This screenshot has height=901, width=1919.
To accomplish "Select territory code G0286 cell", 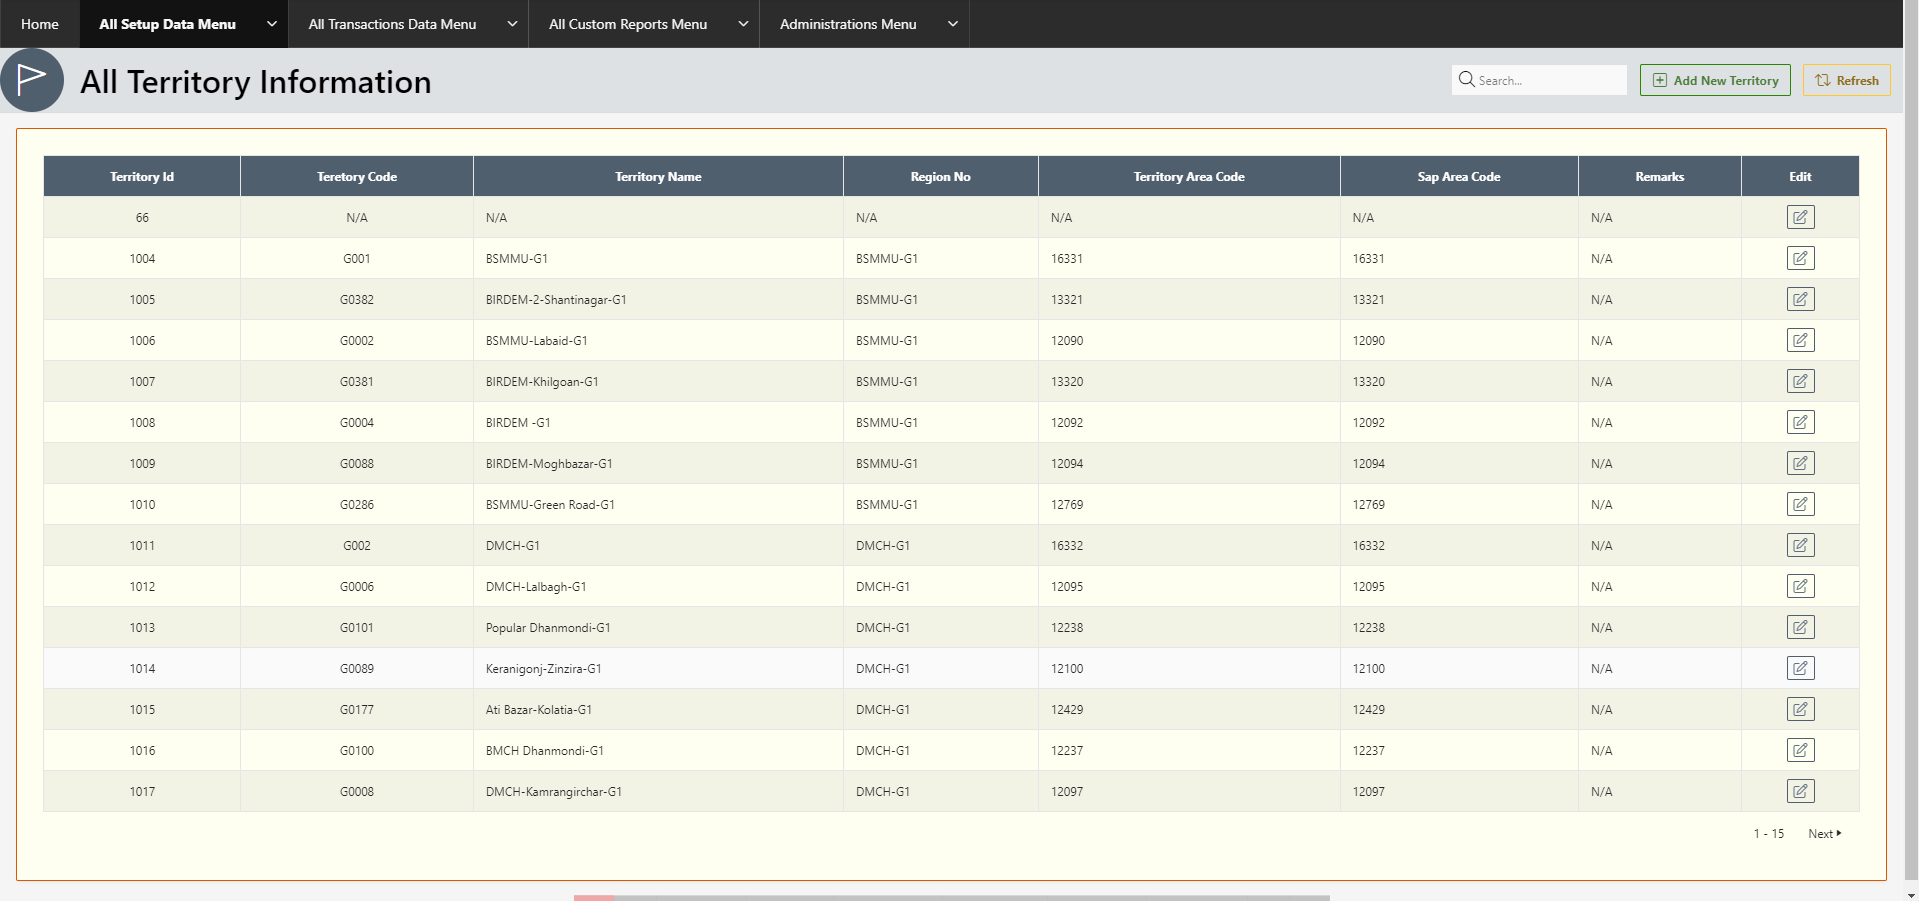I will [357, 504].
